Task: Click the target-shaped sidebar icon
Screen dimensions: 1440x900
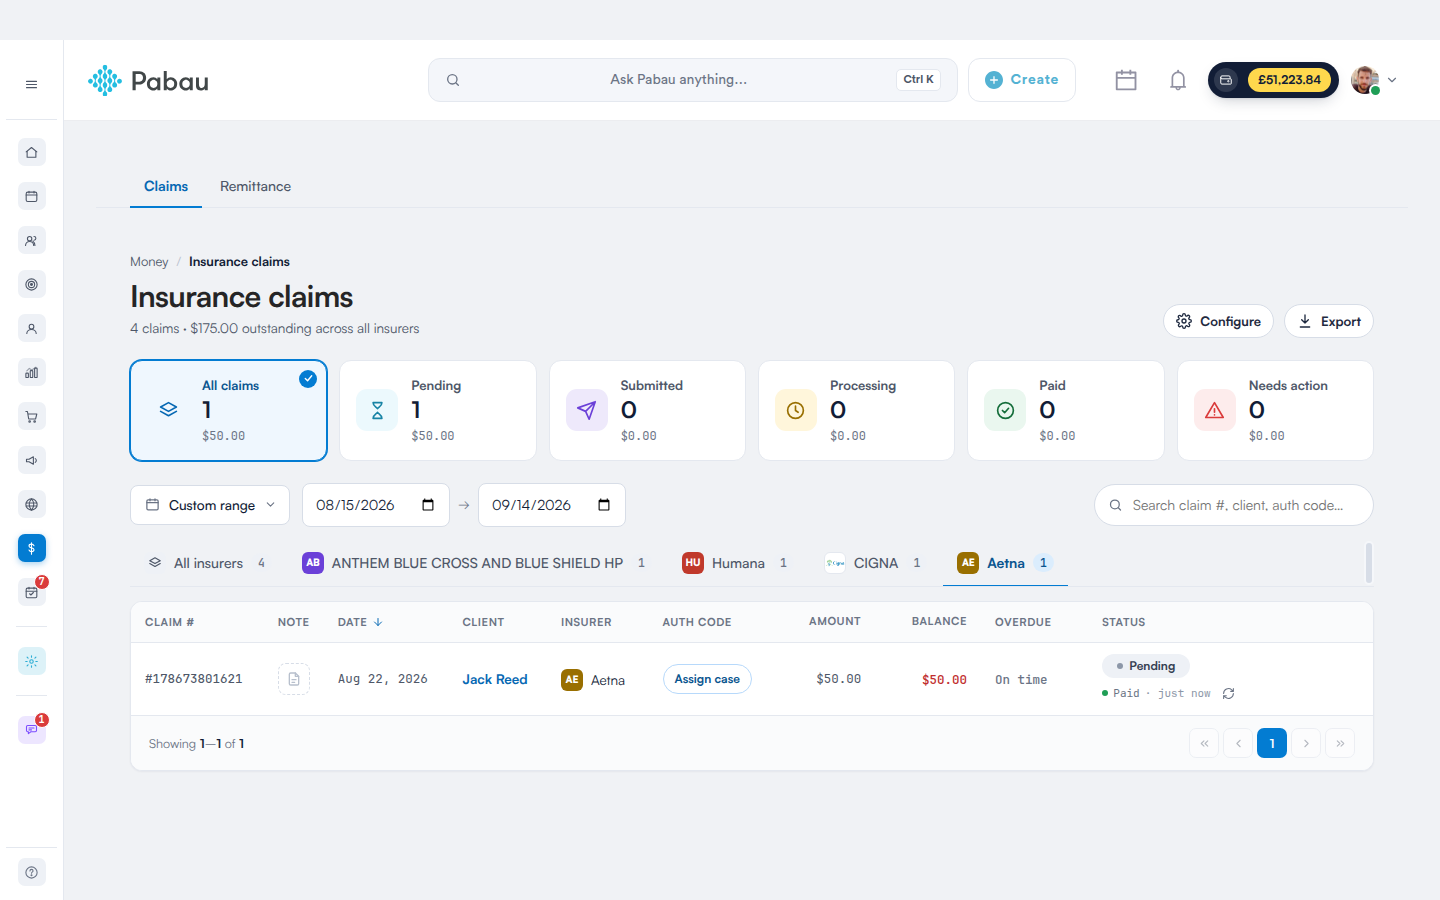Action: [32, 285]
